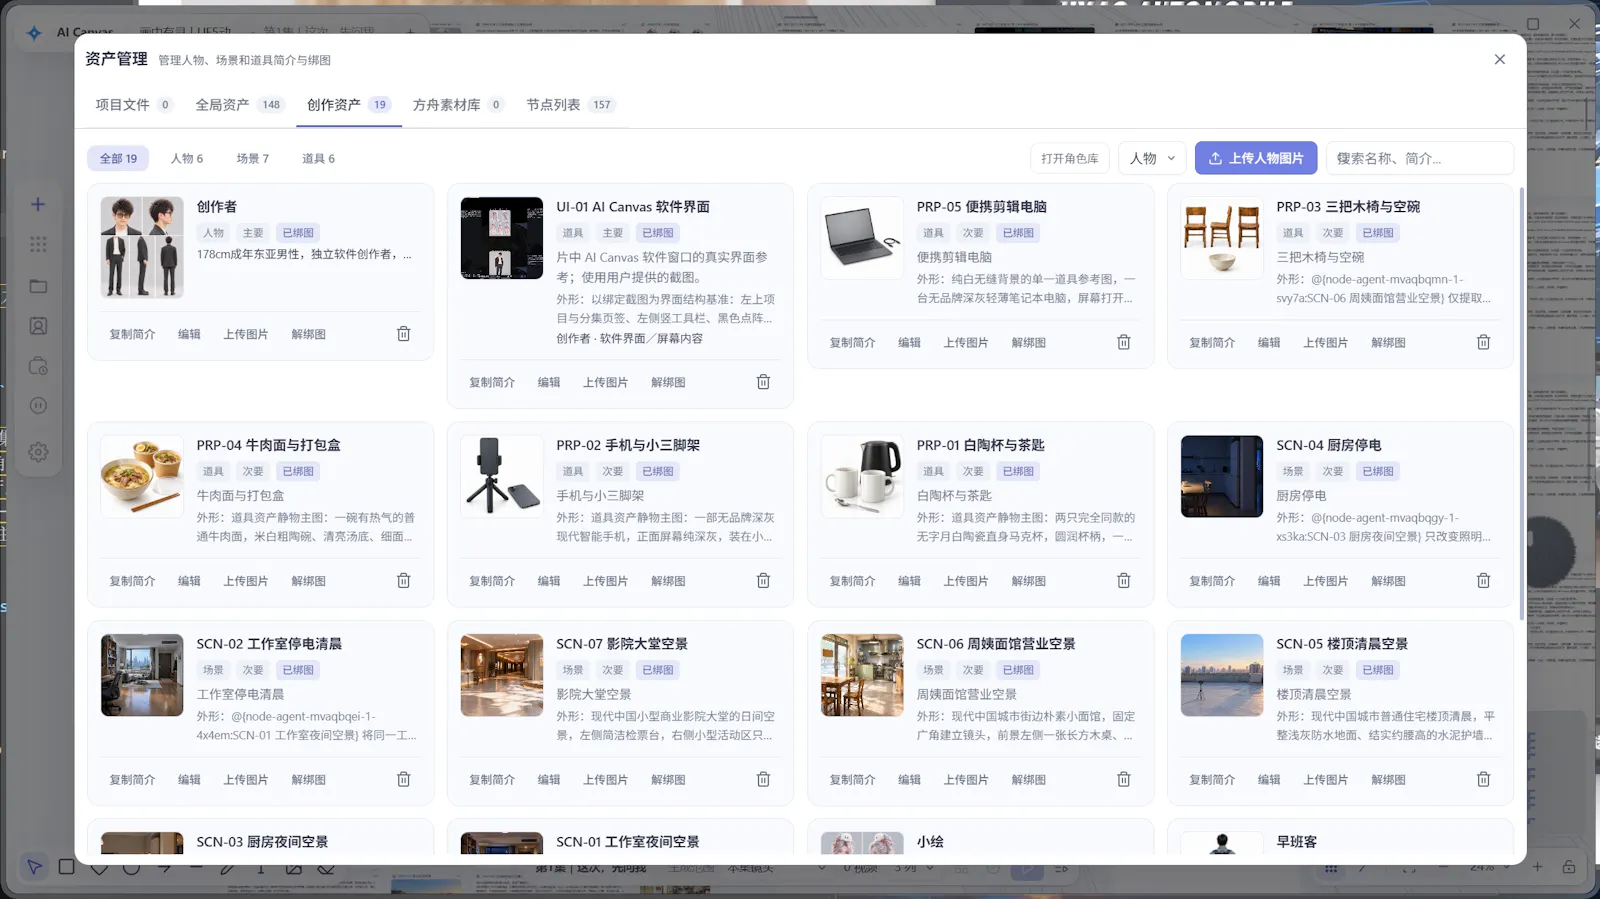Click 已绑图 tag on UI-01 AI Canvas card
1600x899 pixels.
coord(658,233)
